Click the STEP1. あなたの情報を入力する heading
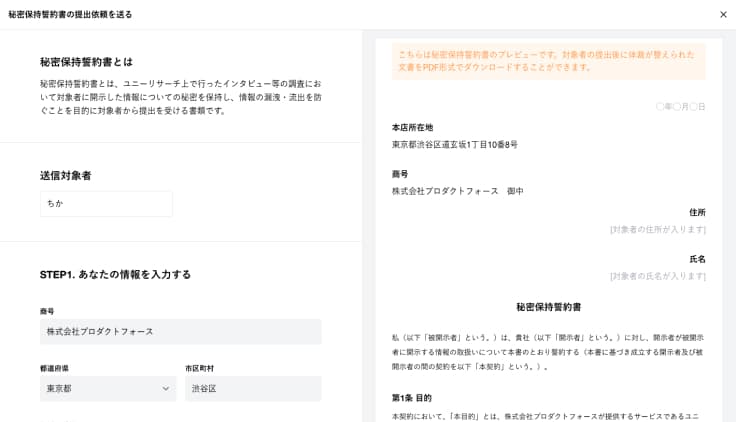The image size is (736, 422). click(x=115, y=274)
